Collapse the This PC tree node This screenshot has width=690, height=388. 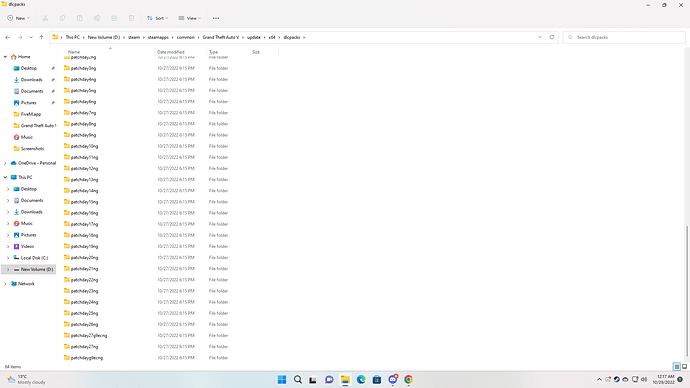pyautogui.click(x=5, y=177)
